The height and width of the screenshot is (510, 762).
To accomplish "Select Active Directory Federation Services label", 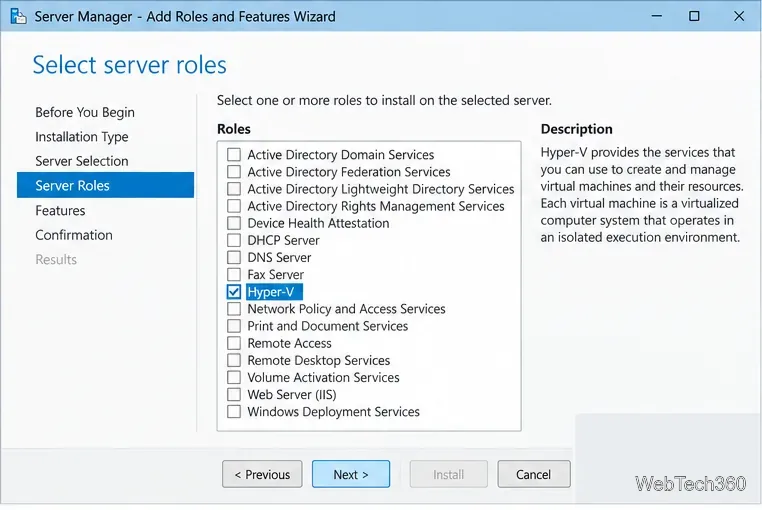I will 349,172.
